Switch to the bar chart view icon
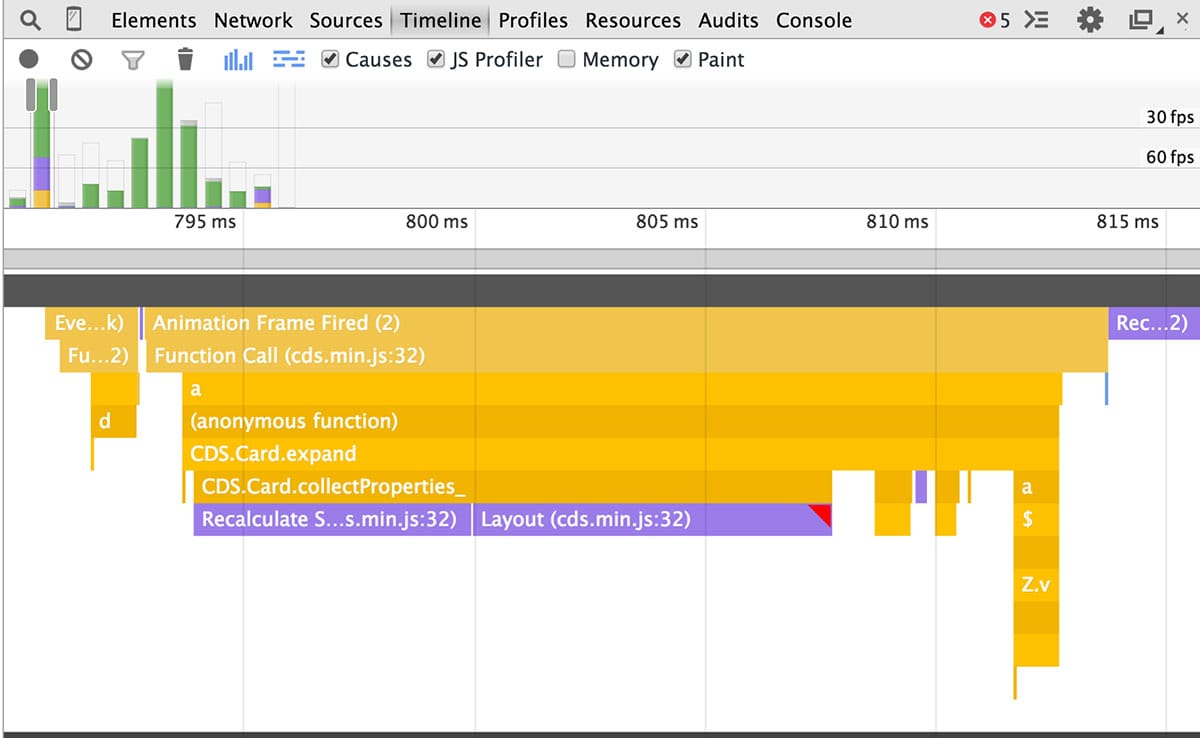 [238, 60]
